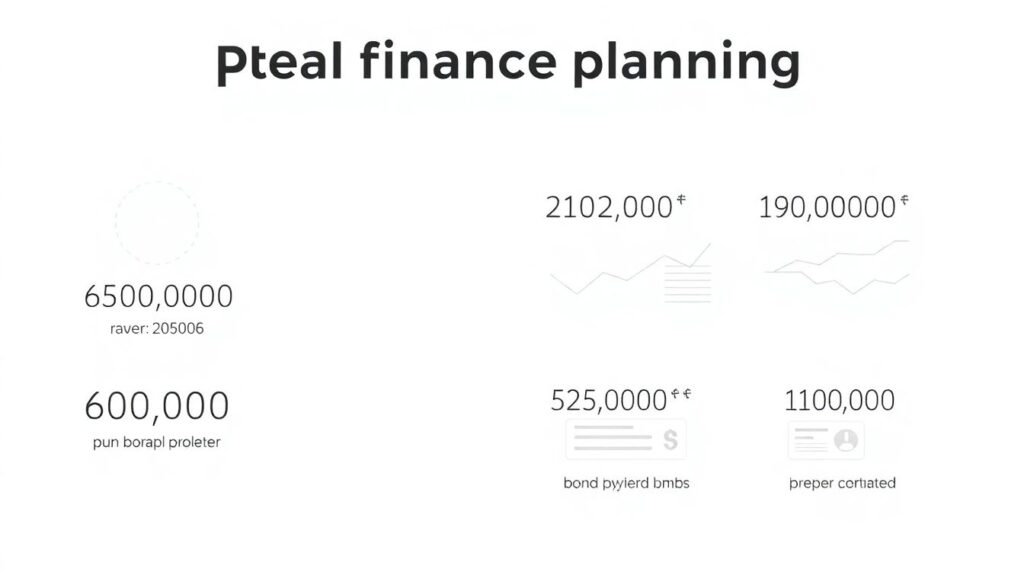Select the 600,000 figure
The width and height of the screenshot is (1024, 585).
pos(157,406)
